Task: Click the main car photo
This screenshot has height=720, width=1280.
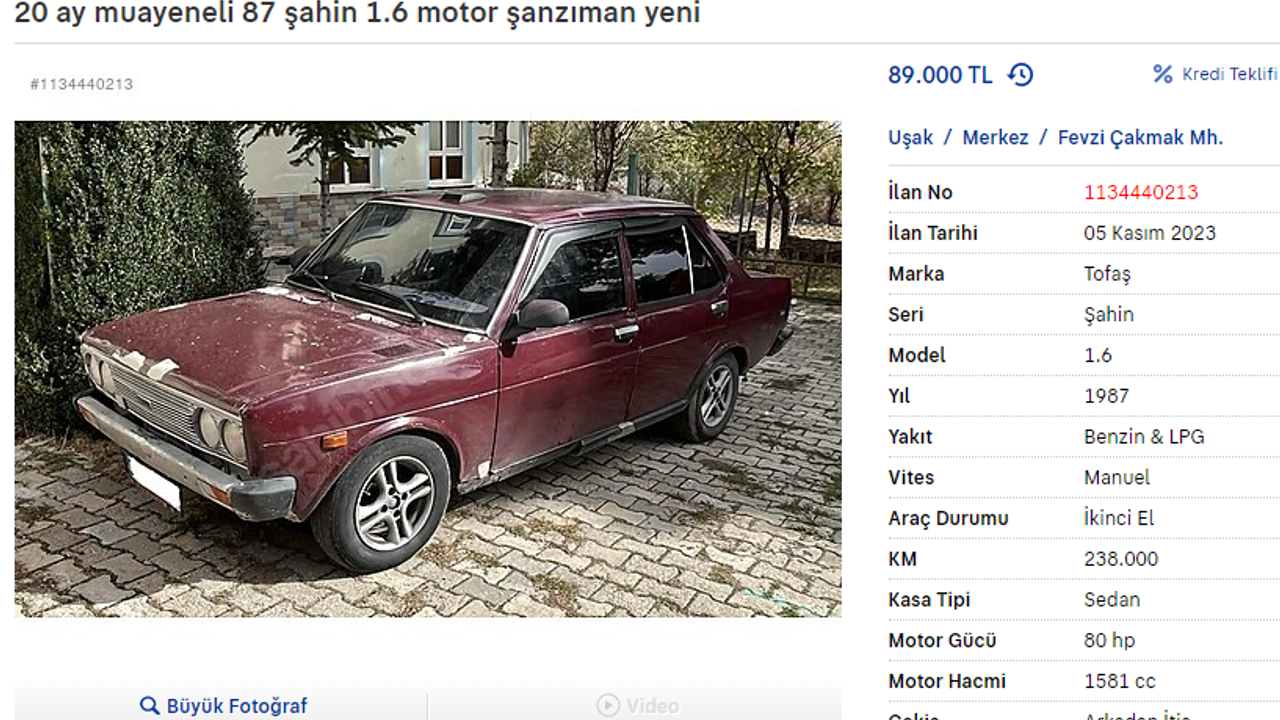Action: 428,369
